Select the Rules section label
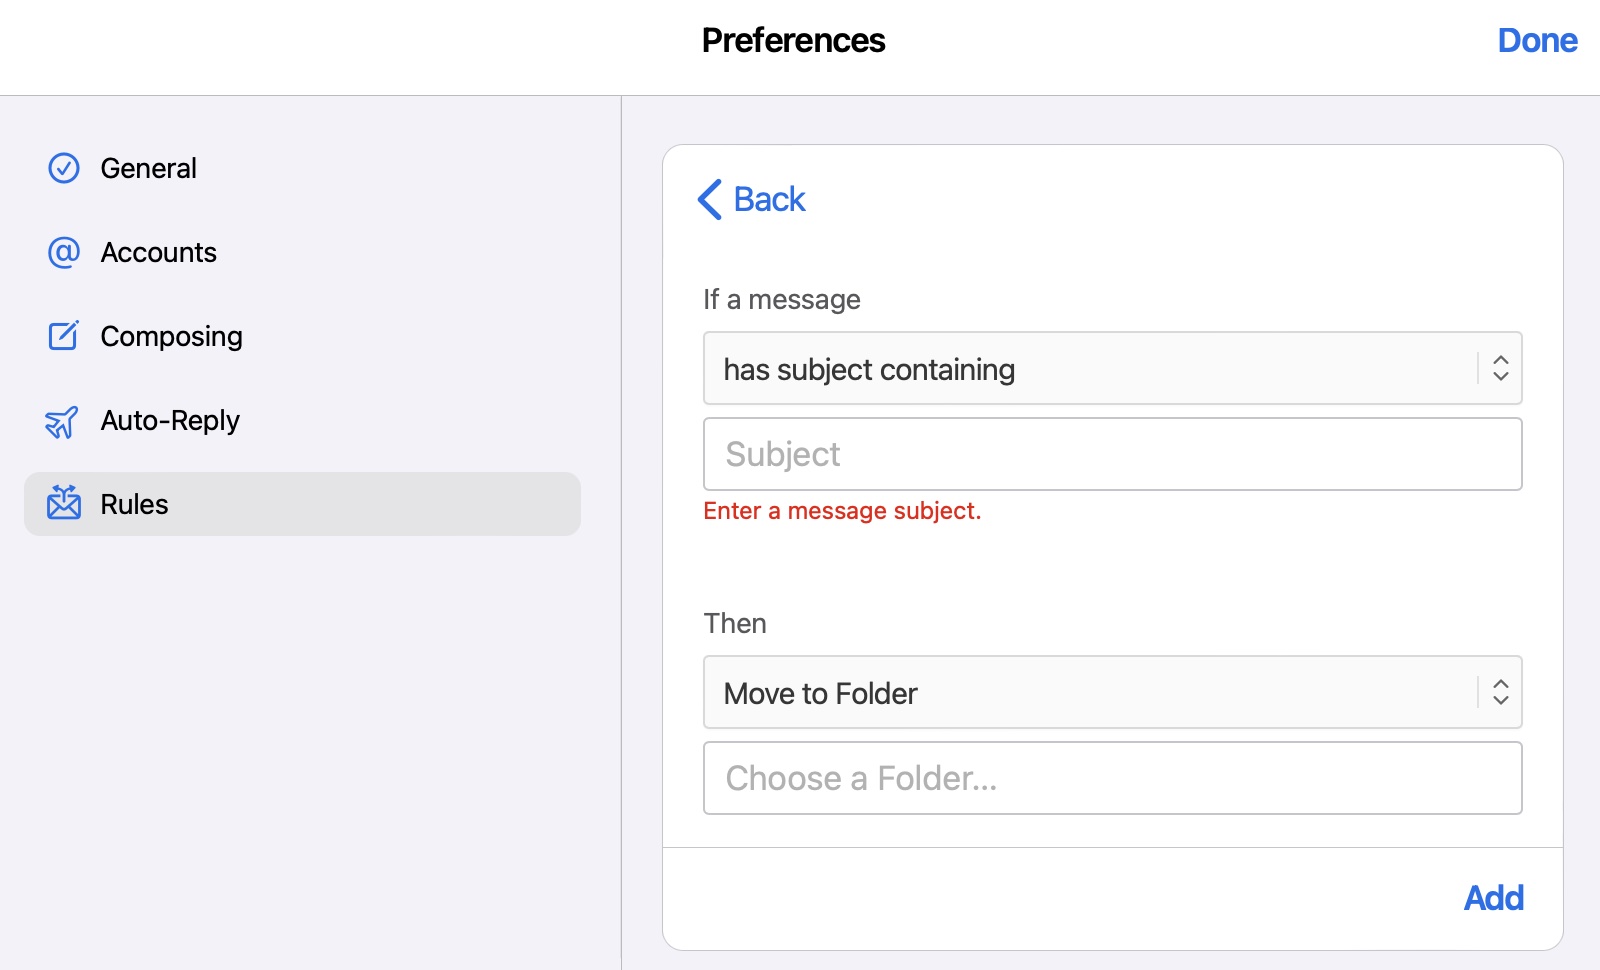 (134, 504)
